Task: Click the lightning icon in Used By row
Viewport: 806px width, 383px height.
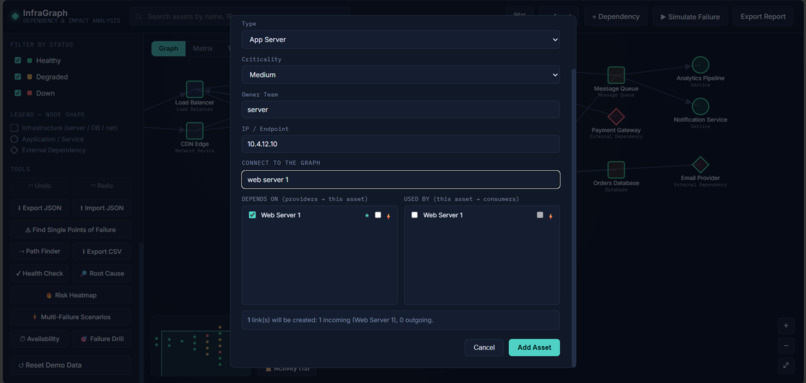Action: click(551, 216)
